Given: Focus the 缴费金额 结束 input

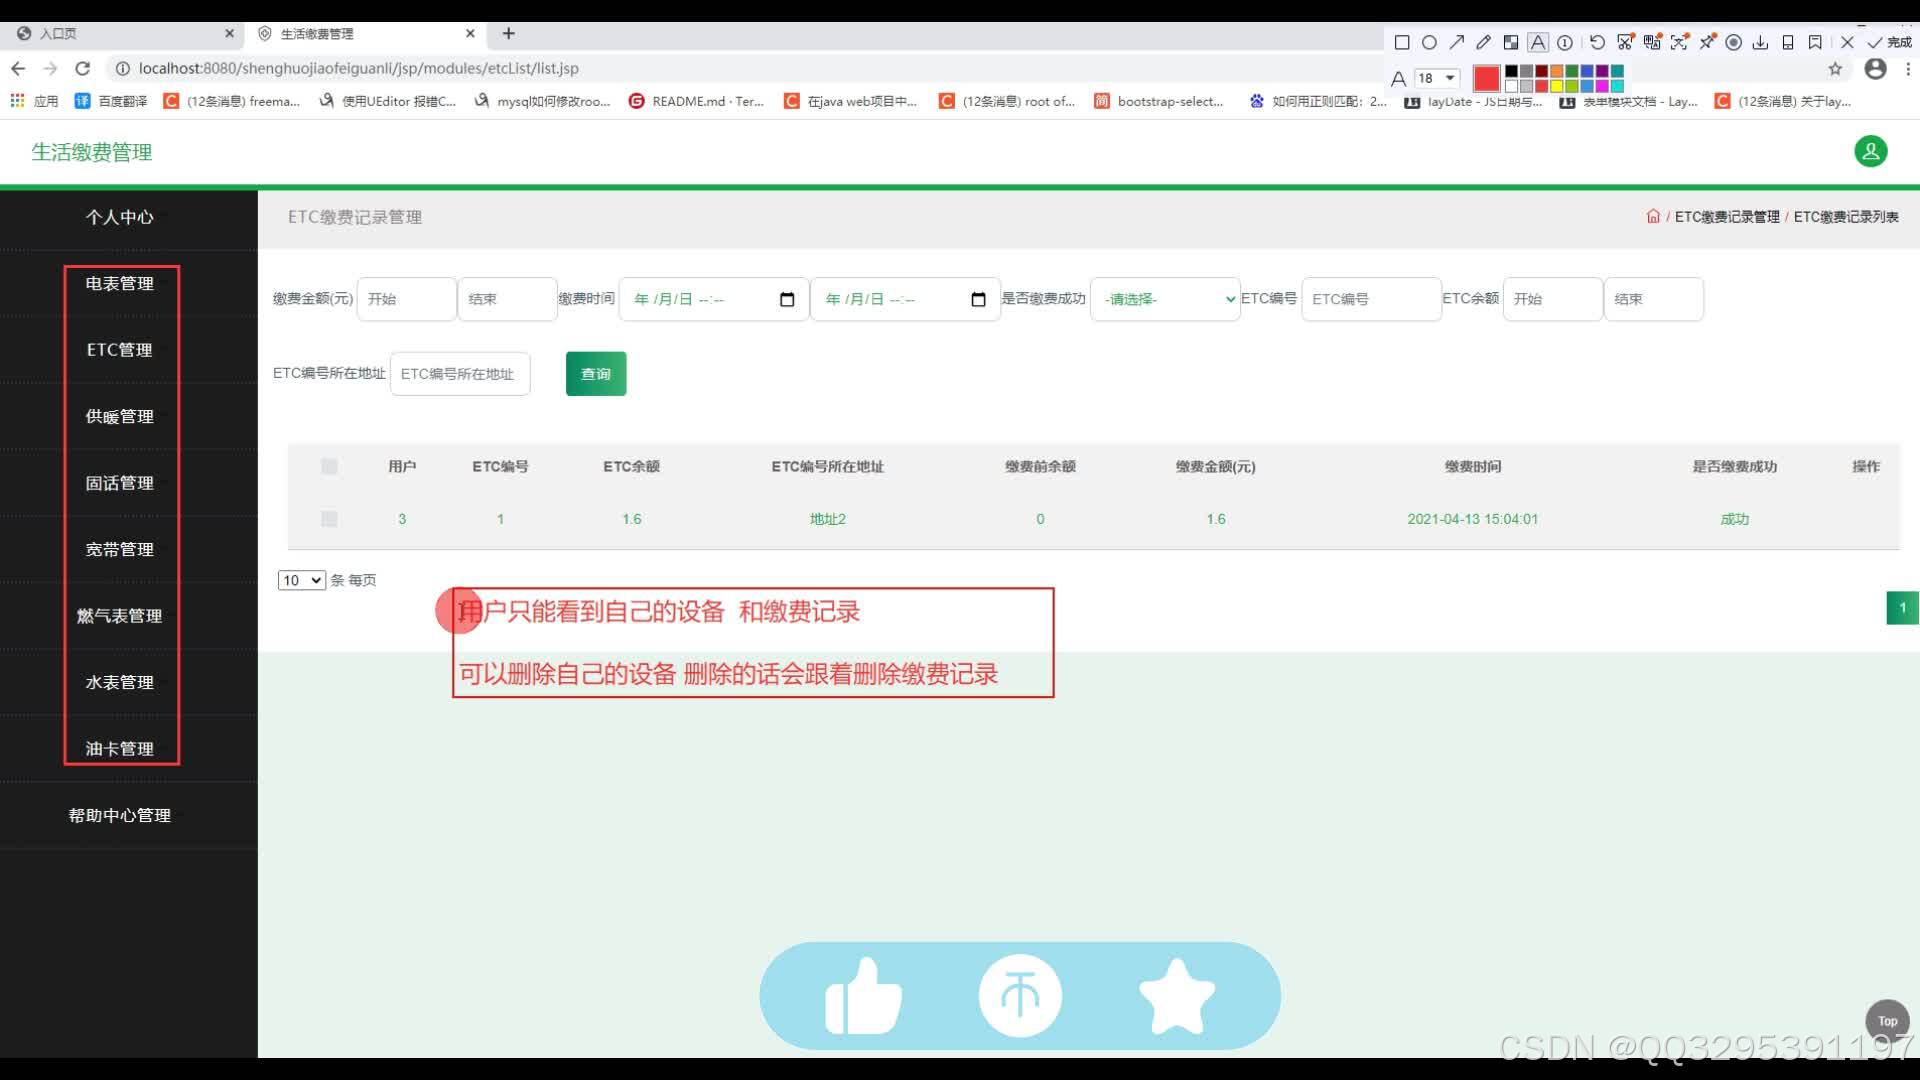Looking at the screenshot, I should click(x=507, y=299).
